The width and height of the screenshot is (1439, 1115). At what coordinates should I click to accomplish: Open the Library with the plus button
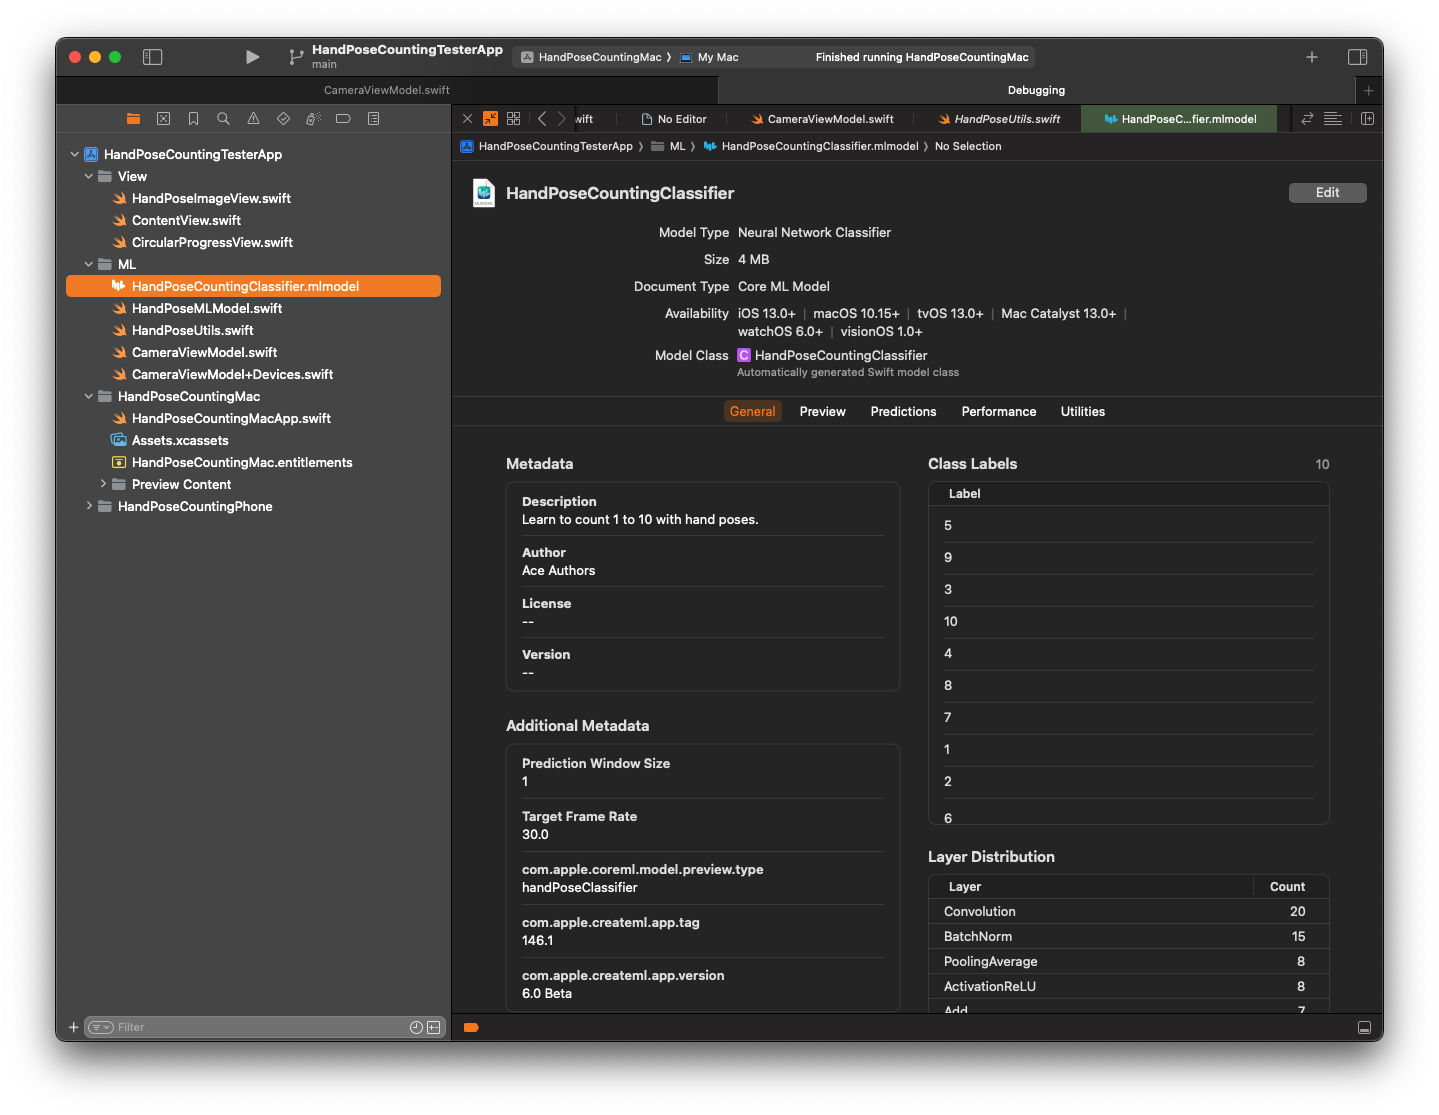pos(1311,57)
